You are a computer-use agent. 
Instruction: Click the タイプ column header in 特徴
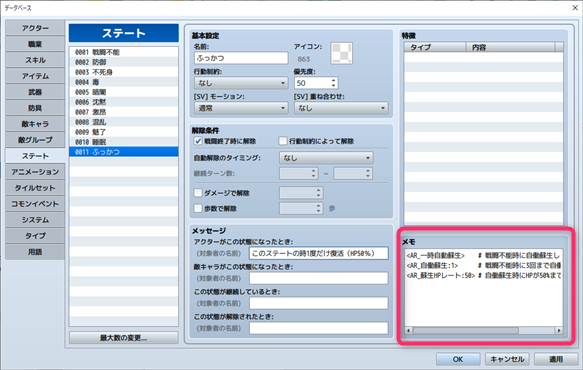tap(435, 47)
